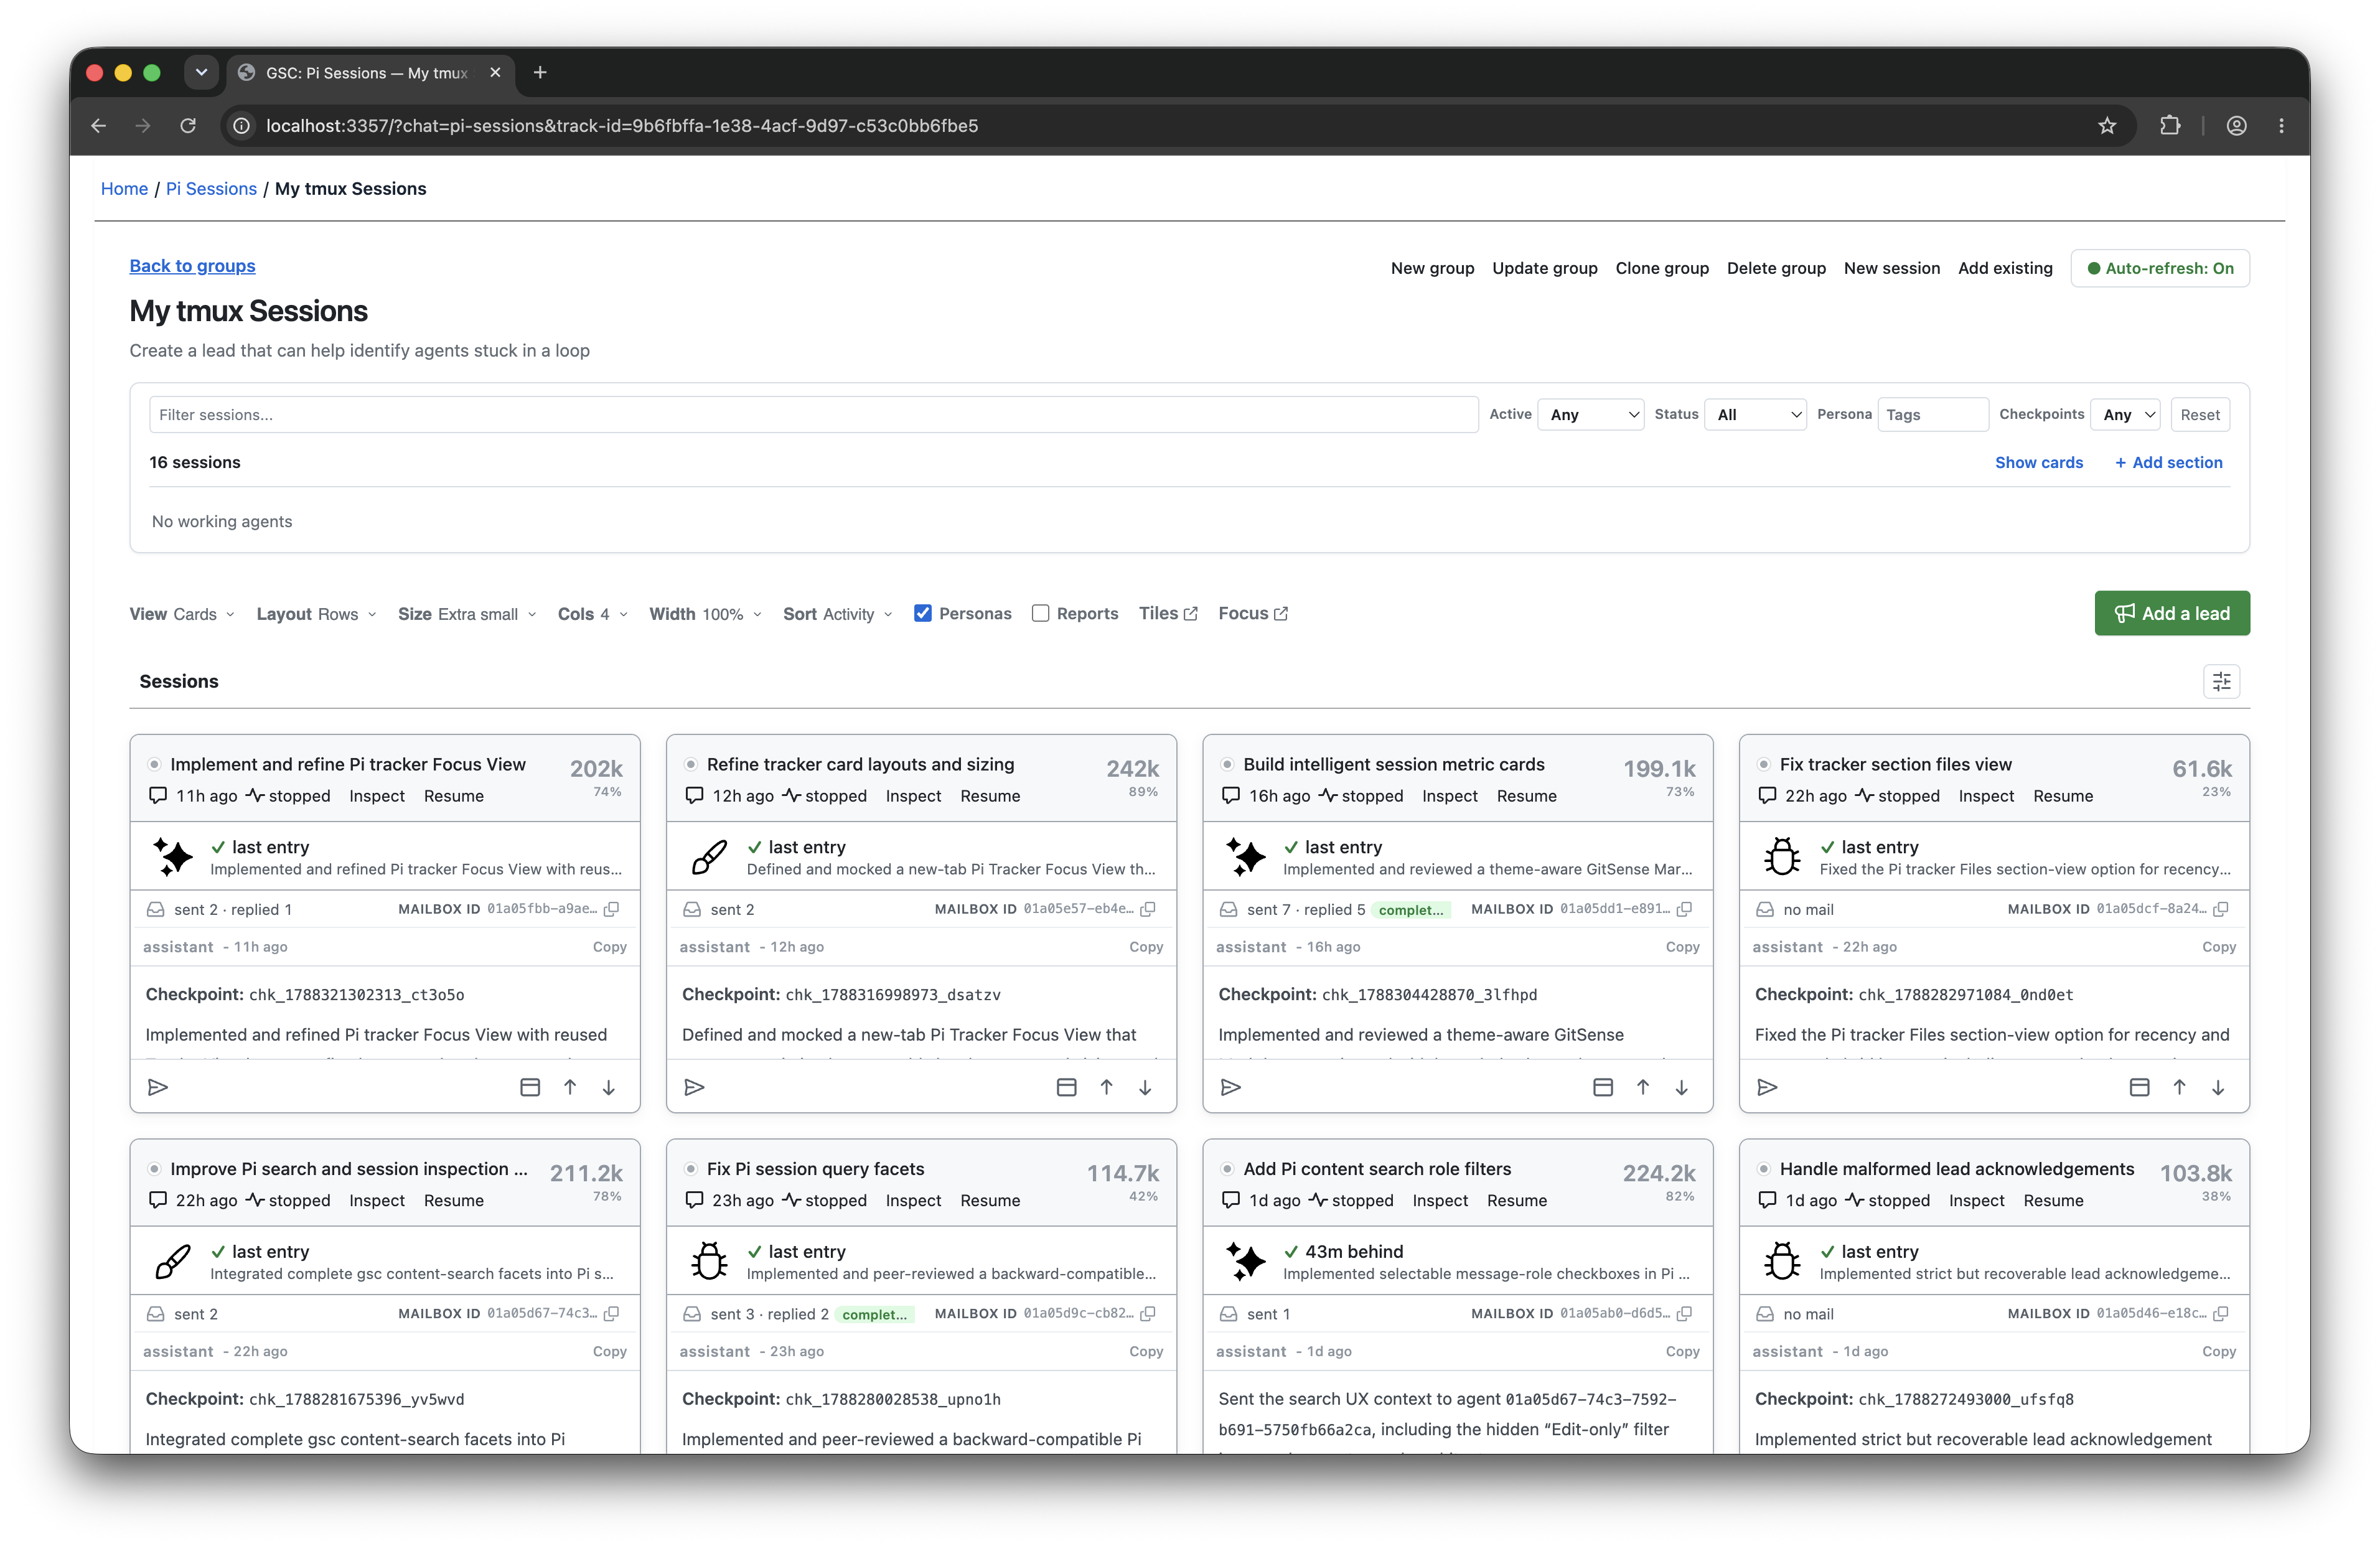Toggle status dot on Handle malformed lead card
The height and width of the screenshot is (1546, 2380).
pyautogui.click(x=1763, y=1168)
